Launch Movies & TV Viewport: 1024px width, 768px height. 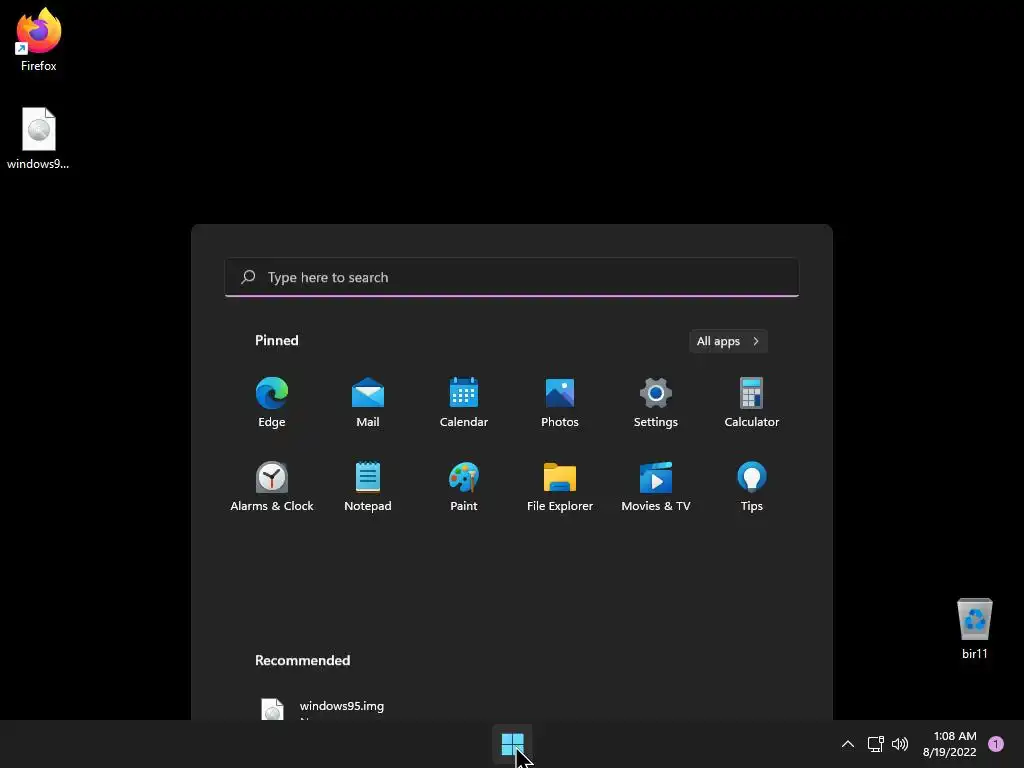coord(656,486)
